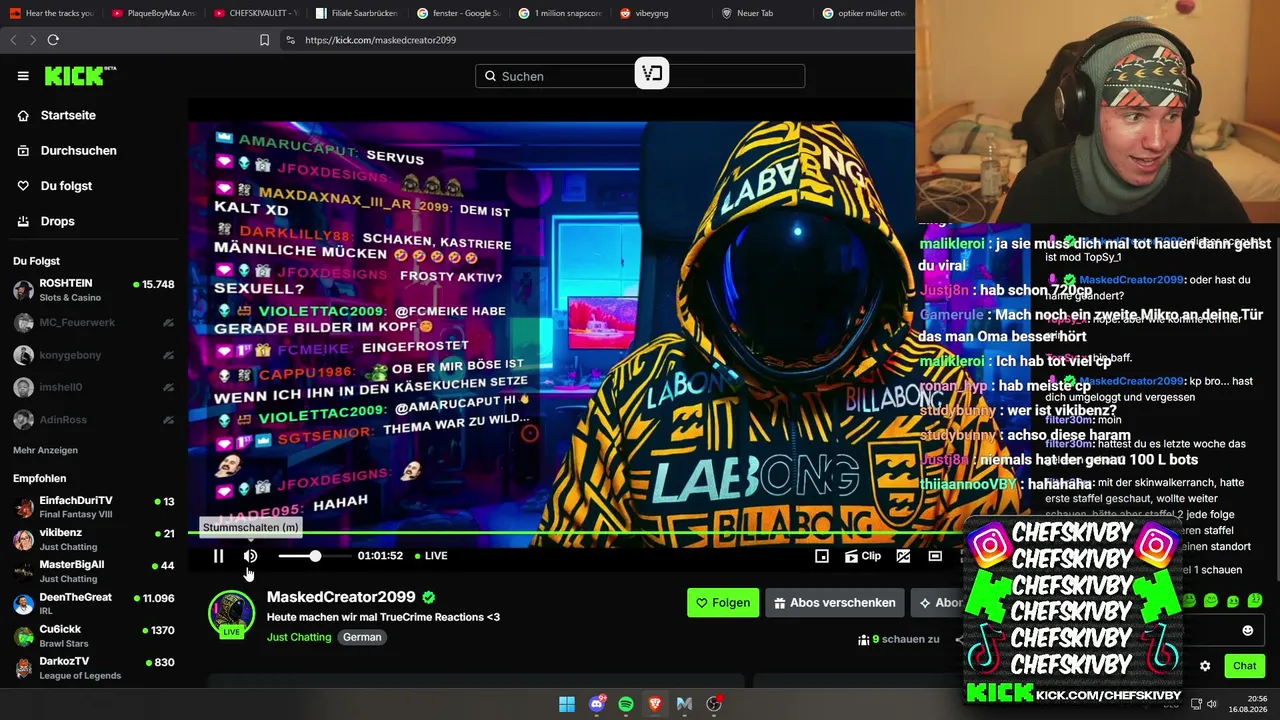Open AdinRoss in followed list
This screenshot has height=720, width=1280.
click(x=94, y=420)
